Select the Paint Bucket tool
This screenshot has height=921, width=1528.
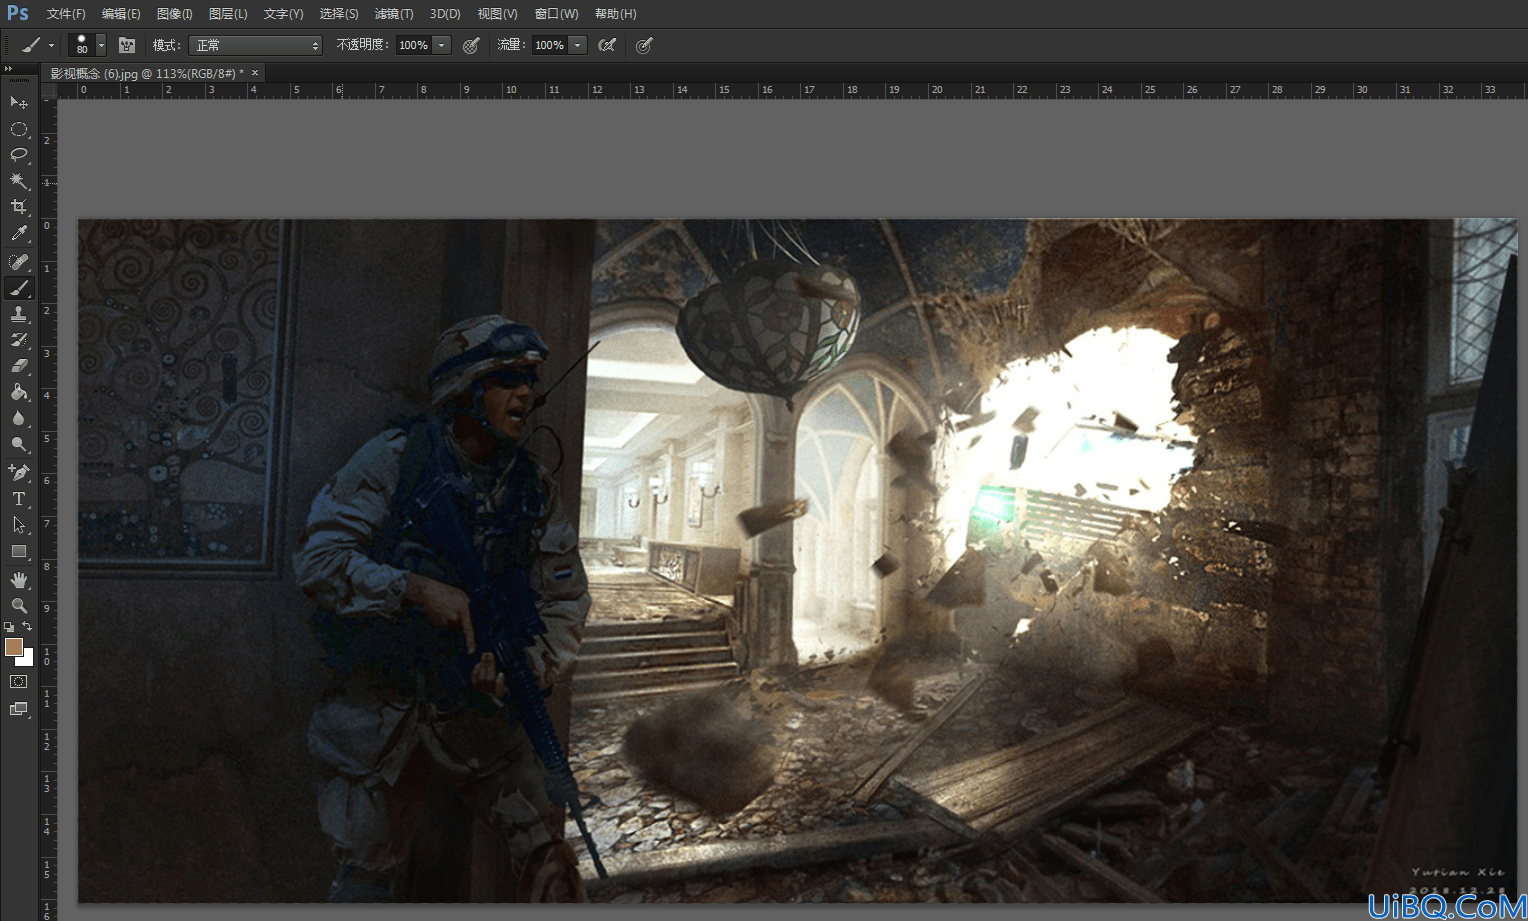(19, 392)
